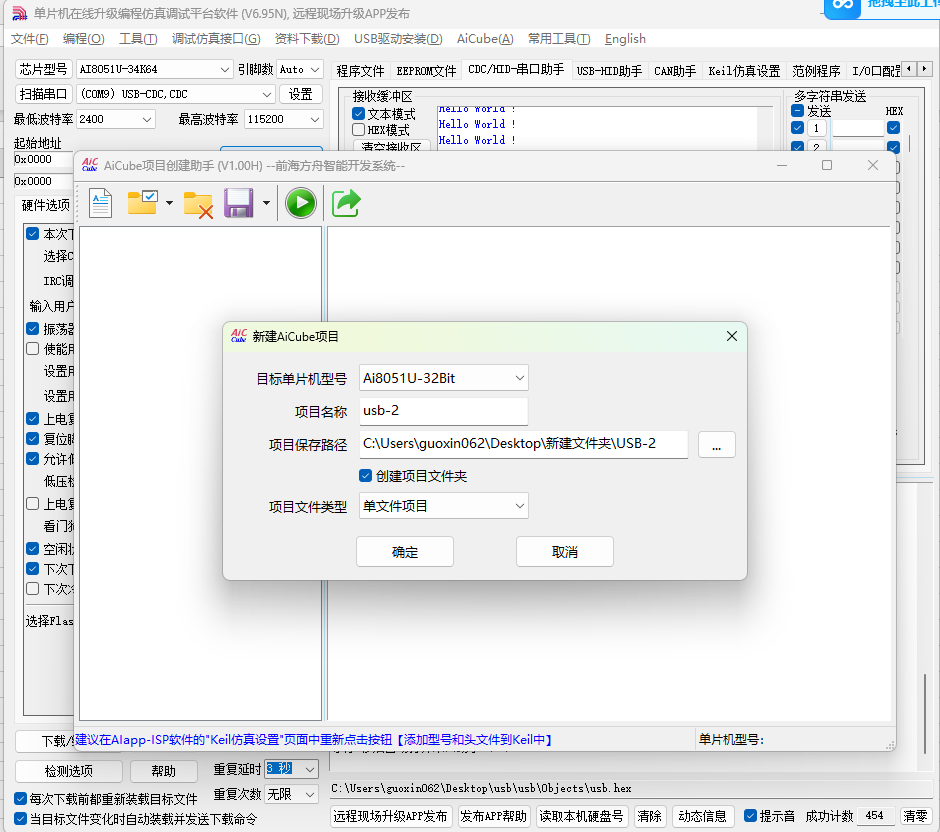The width and height of the screenshot is (940, 832).
Task: Click the 清零 button
Action: (915, 816)
